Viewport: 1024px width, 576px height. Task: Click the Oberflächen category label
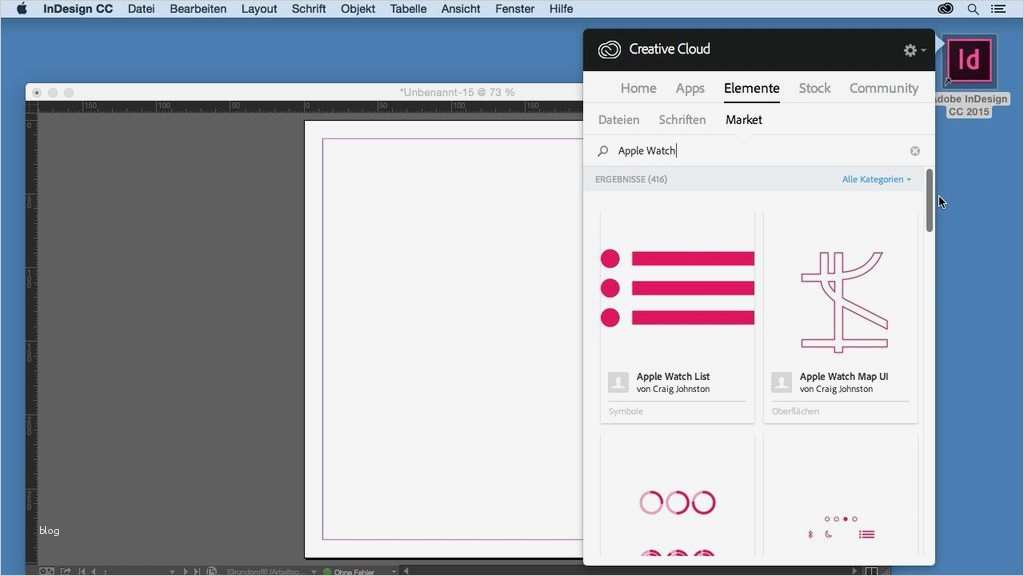tap(795, 411)
